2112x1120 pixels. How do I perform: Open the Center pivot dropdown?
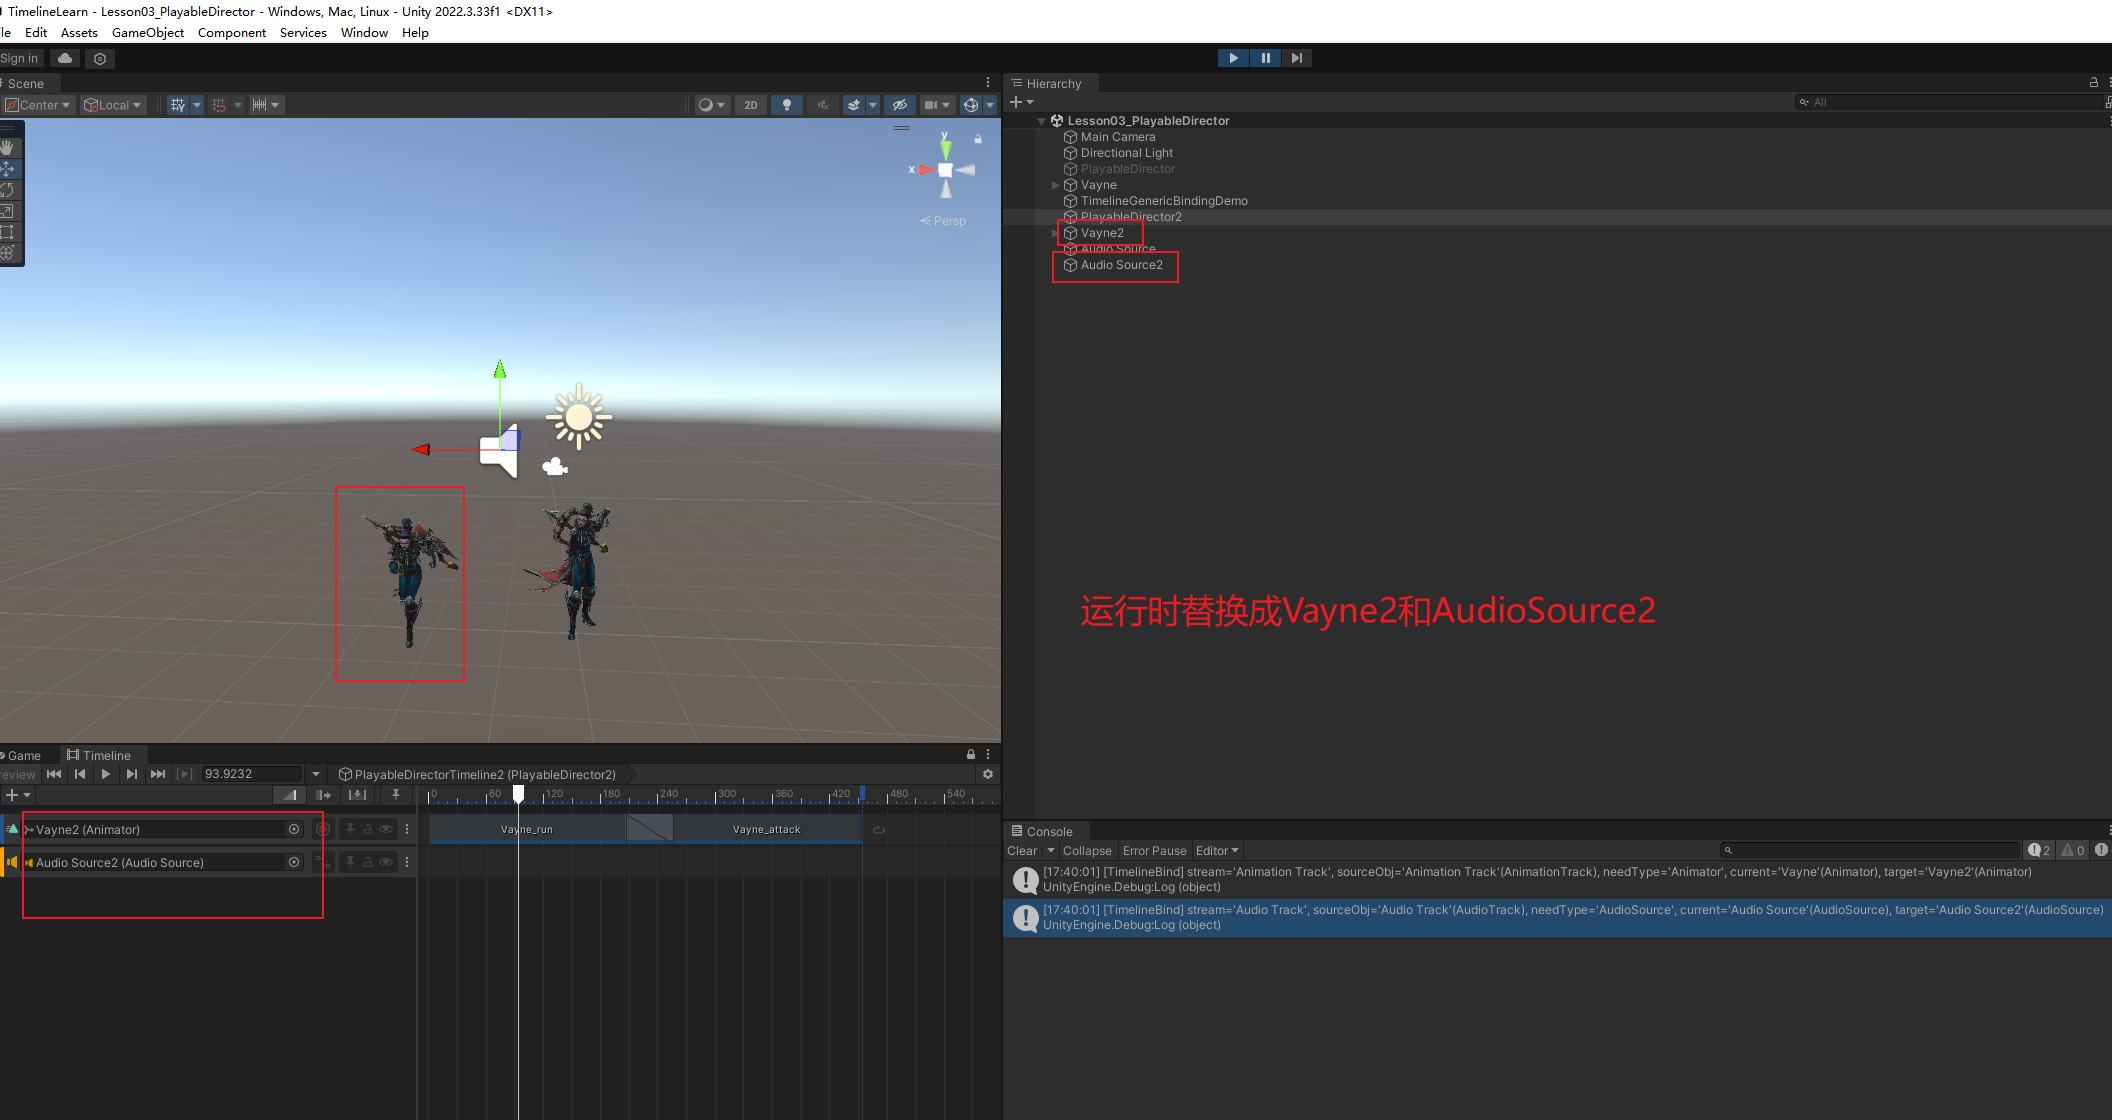click(x=39, y=105)
